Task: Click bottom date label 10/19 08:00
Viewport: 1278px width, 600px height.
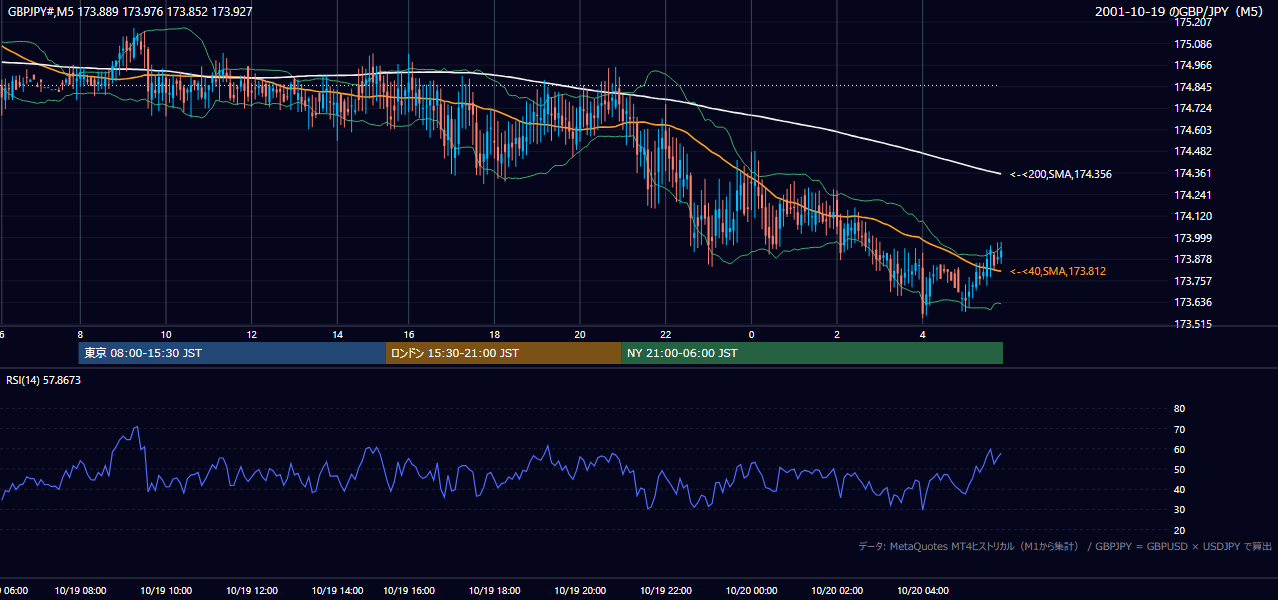Action: pyautogui.click(x=81, y=590)
